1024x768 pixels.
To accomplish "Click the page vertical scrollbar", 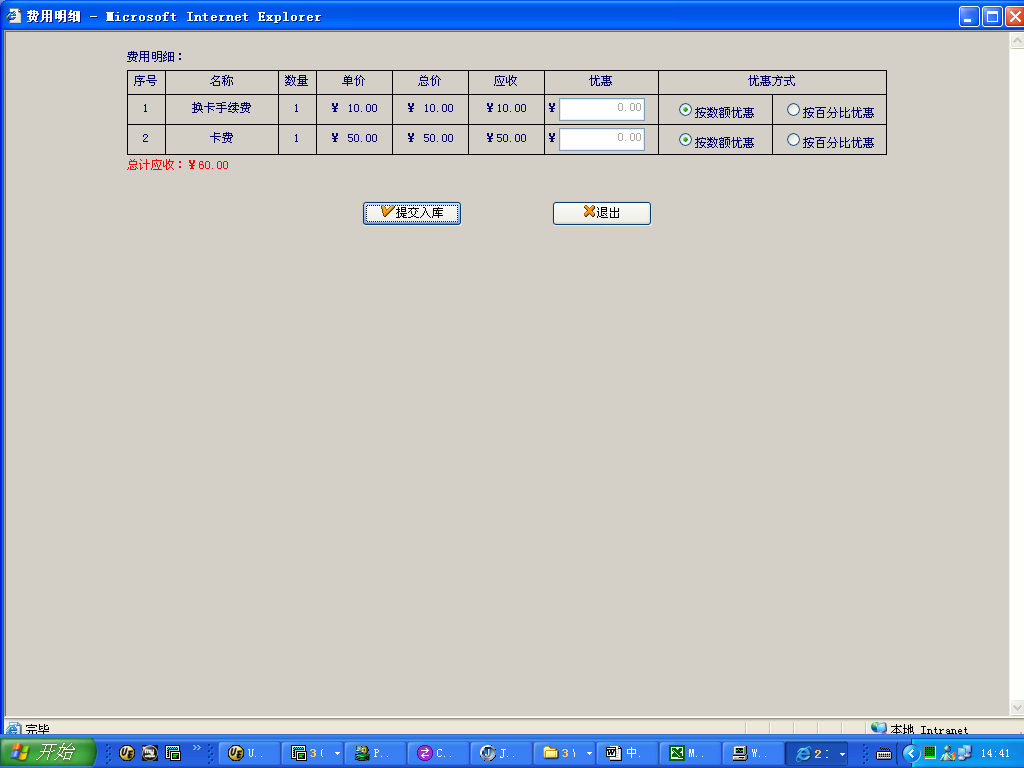I will coord(1016,380).
